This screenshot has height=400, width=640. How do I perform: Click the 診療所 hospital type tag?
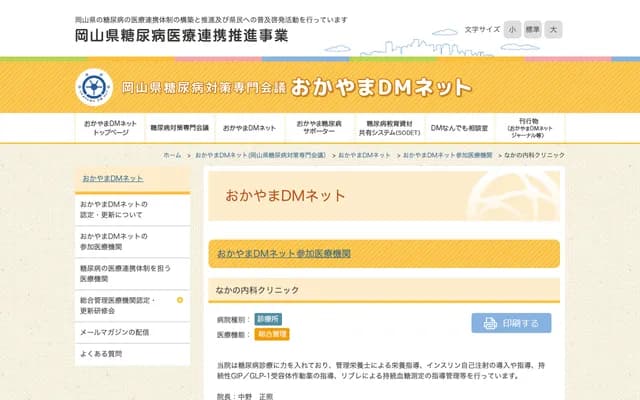268,319
